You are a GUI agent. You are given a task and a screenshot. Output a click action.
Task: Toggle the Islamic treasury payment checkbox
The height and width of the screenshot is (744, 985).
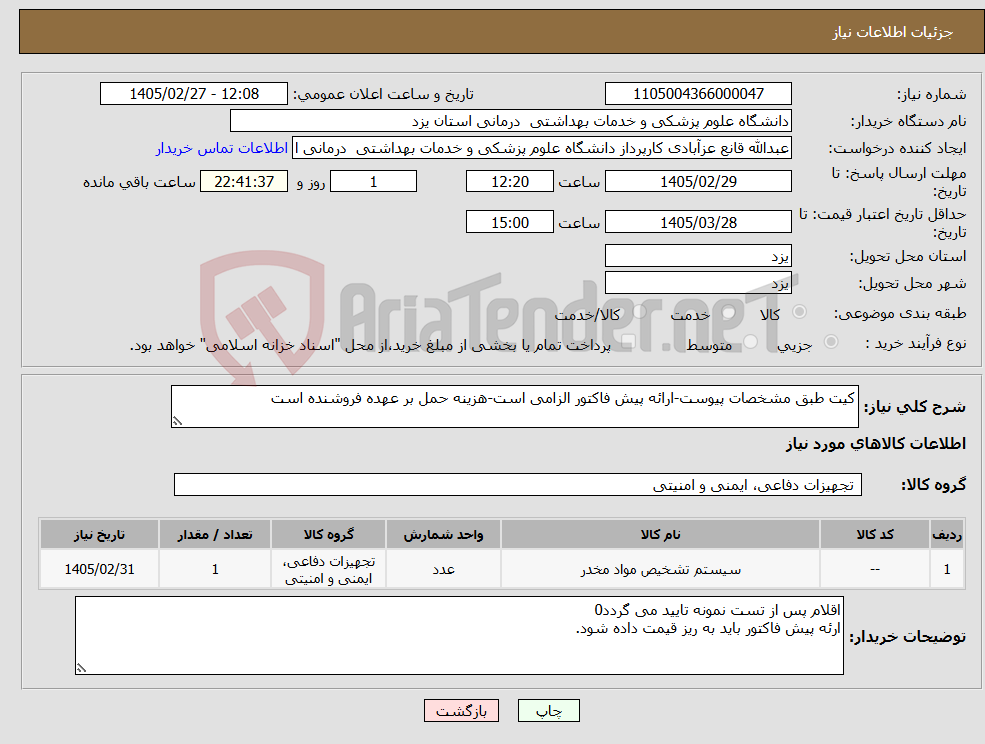(627, 342)
